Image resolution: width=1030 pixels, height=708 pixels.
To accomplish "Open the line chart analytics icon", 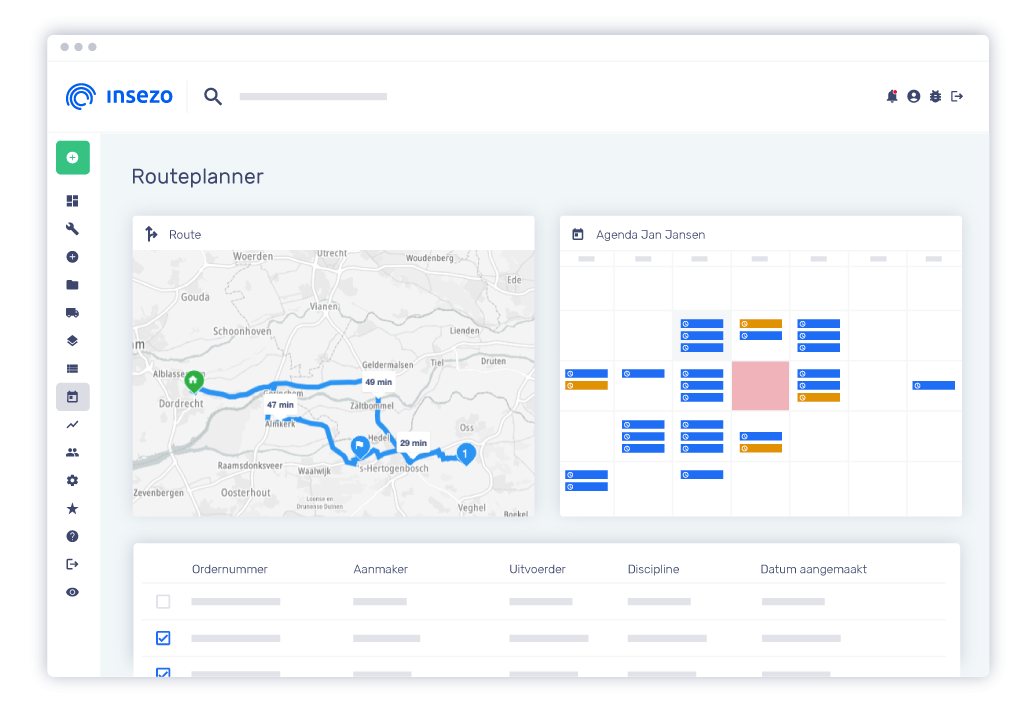I will 72,425.
